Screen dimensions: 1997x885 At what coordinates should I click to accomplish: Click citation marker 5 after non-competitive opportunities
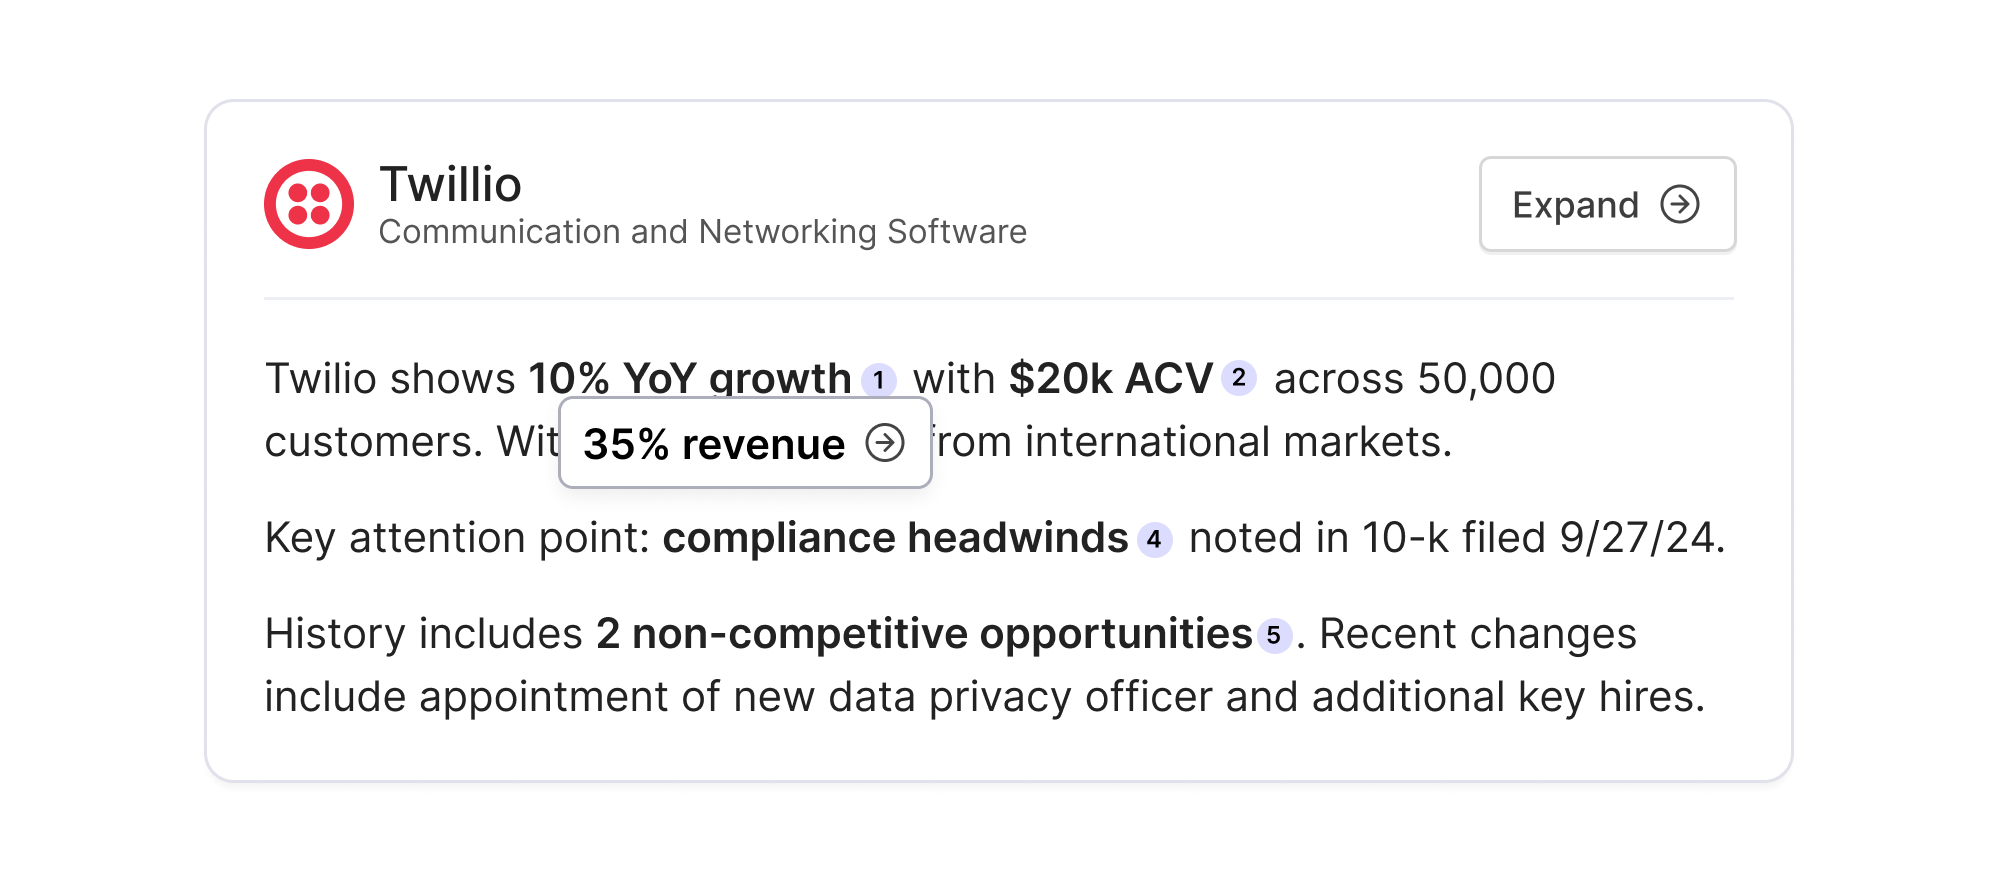coord(1273,635)
